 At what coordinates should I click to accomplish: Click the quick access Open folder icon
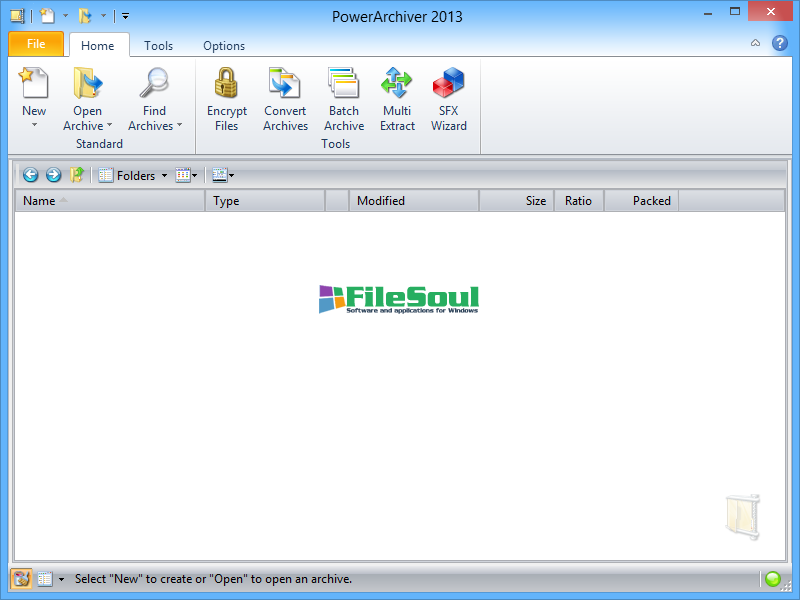85,16
